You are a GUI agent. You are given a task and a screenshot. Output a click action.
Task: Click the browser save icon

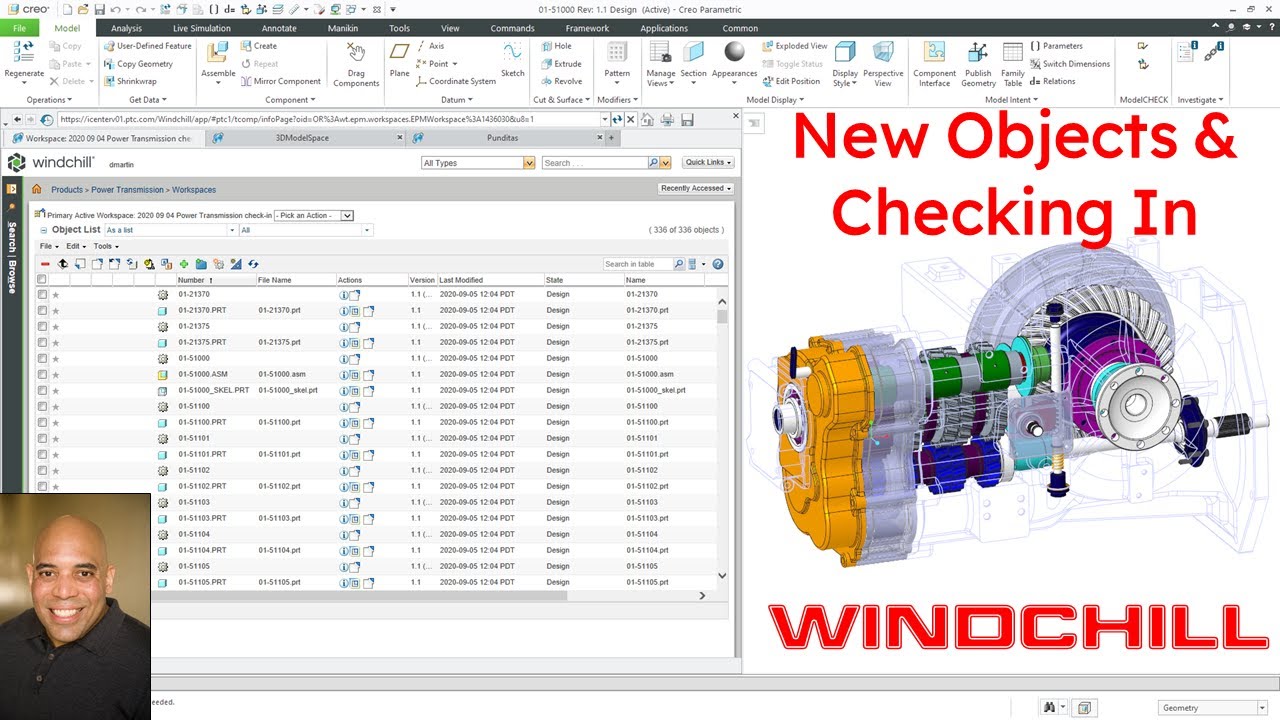click(687, 120)
